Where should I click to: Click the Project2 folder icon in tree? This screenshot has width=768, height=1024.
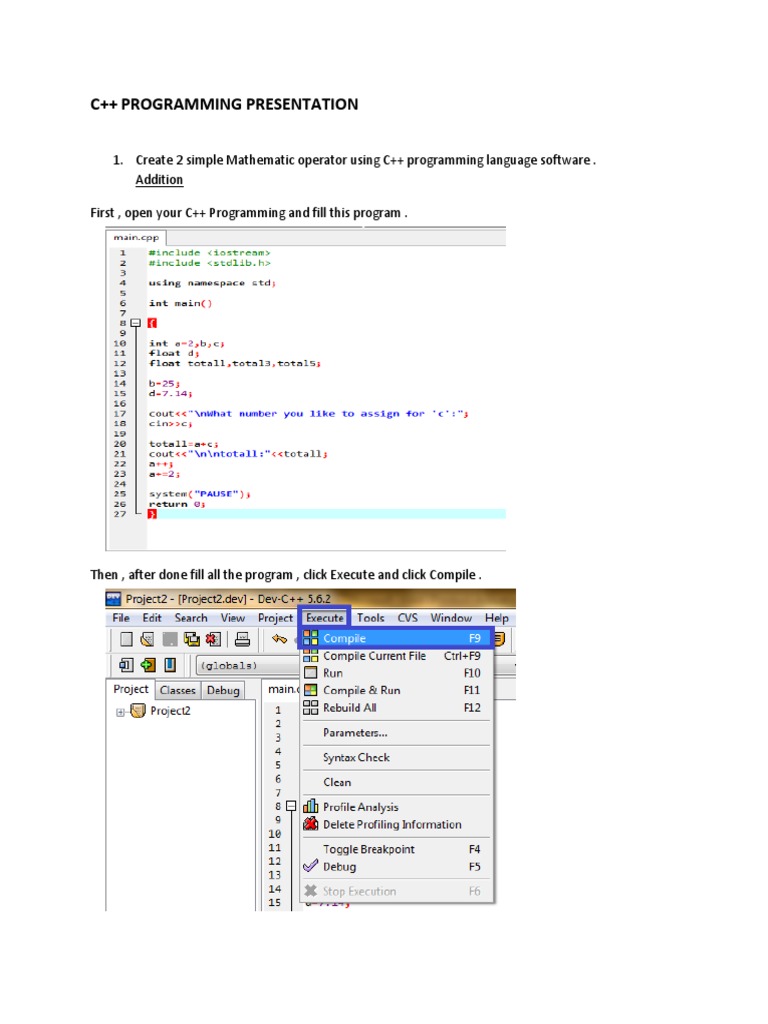coord(138,711)
